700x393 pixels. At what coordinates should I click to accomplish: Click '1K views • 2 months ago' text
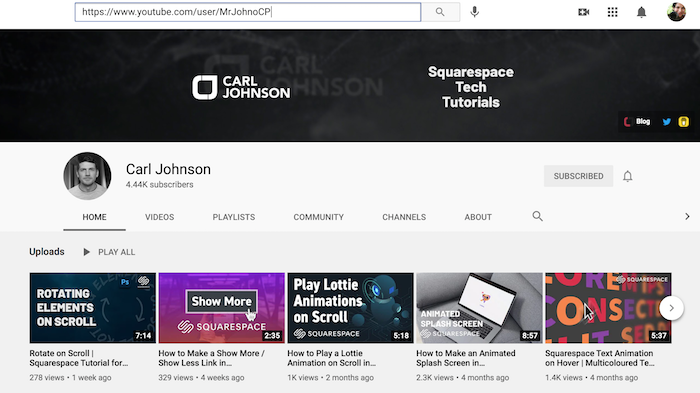click(330, 377)
